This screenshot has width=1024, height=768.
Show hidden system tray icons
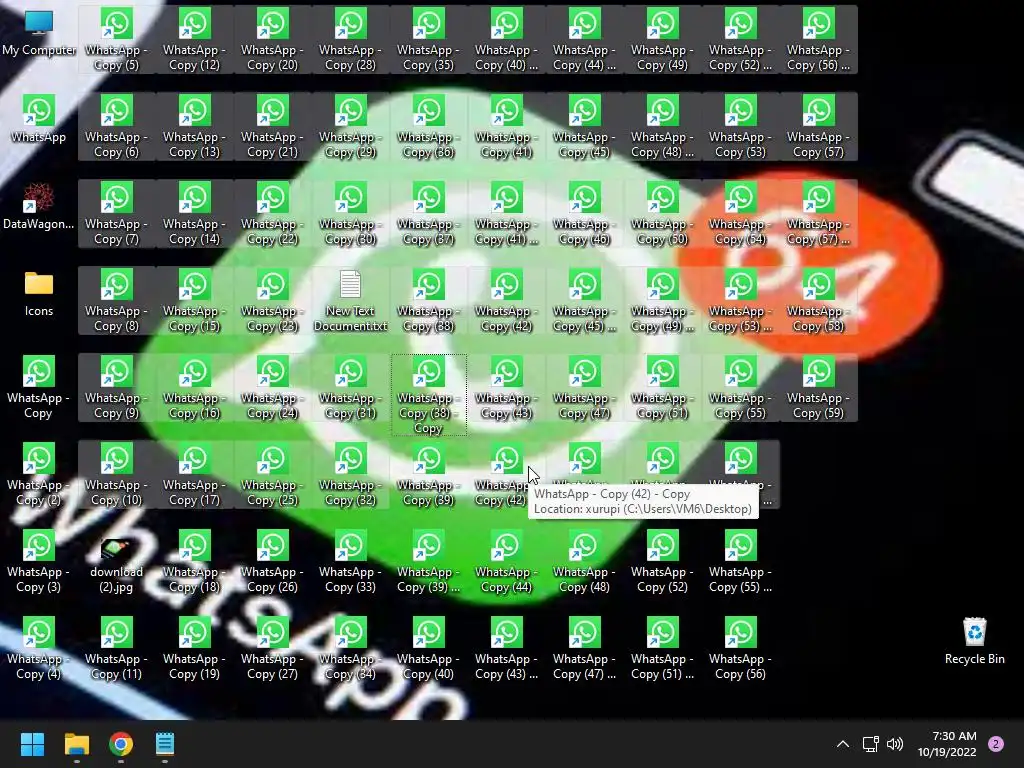click(x=843, y=744)
